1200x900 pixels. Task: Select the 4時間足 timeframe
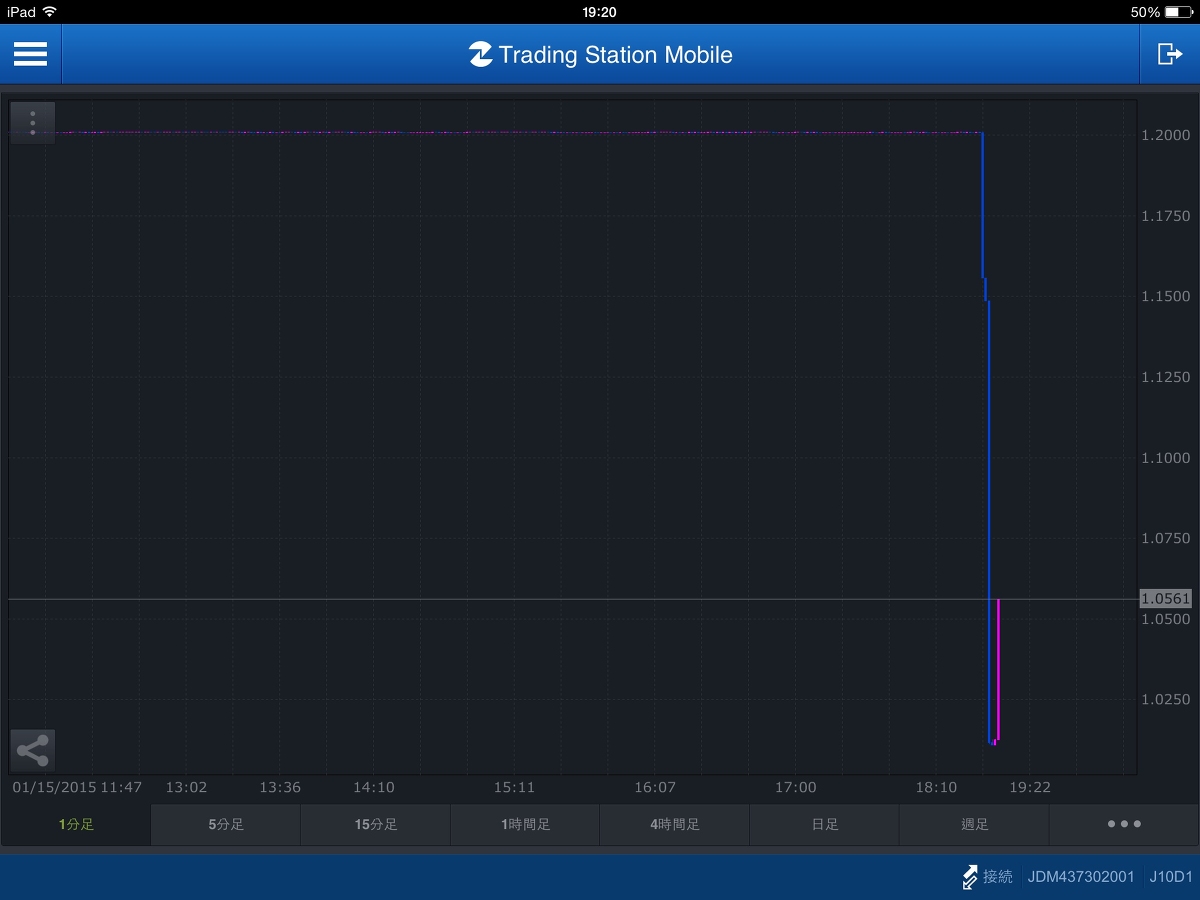tap(675, 825)
